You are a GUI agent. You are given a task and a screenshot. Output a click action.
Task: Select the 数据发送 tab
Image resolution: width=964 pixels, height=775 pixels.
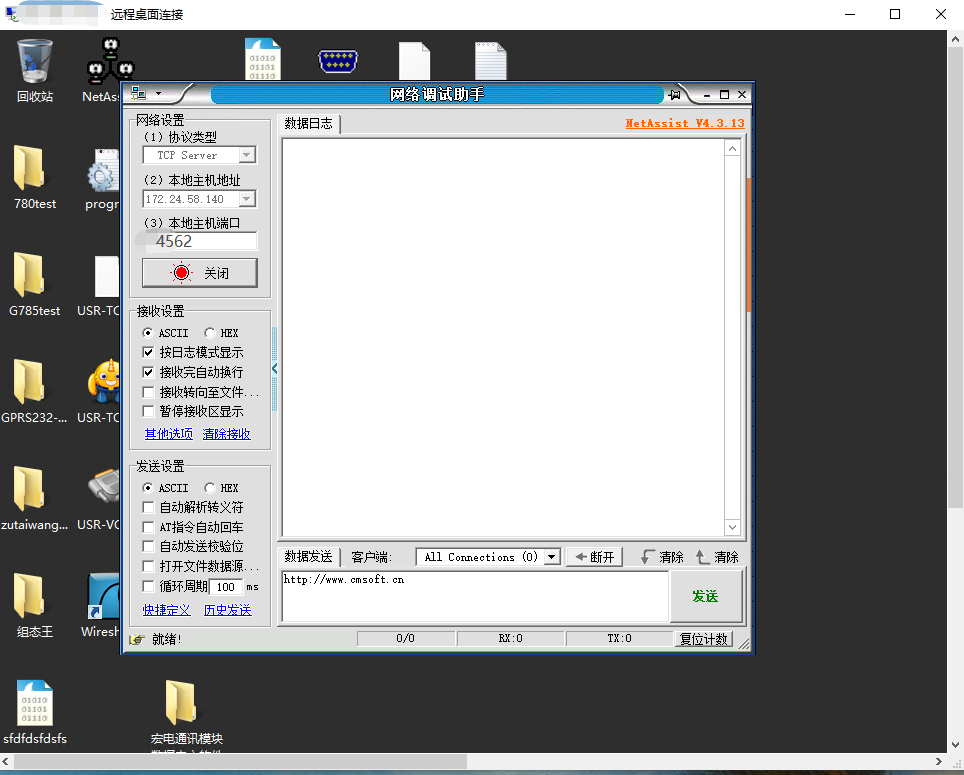[308, 557]
